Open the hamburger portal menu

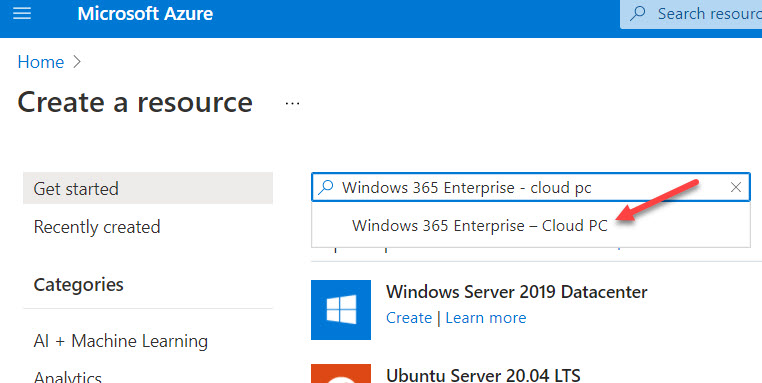tap(22, 13)
